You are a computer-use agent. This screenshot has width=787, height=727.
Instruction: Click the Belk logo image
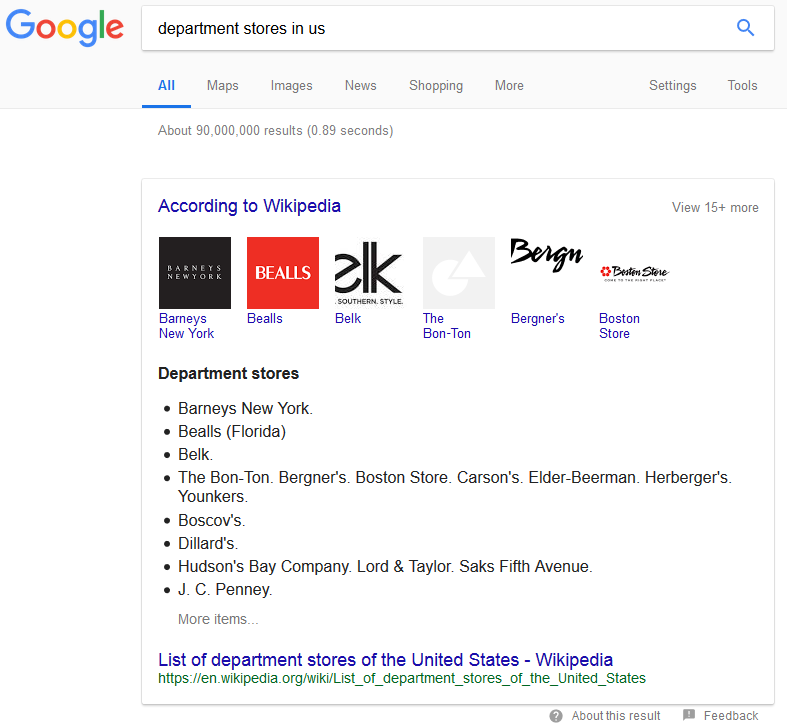coord(370,273)
